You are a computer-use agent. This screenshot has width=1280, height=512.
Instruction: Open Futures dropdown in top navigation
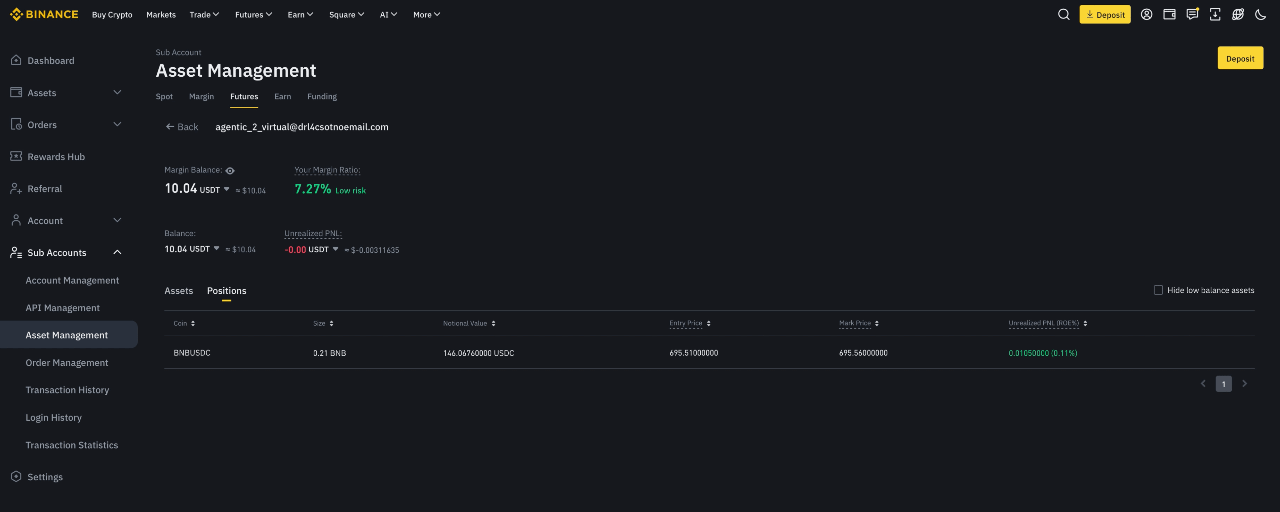253,14
